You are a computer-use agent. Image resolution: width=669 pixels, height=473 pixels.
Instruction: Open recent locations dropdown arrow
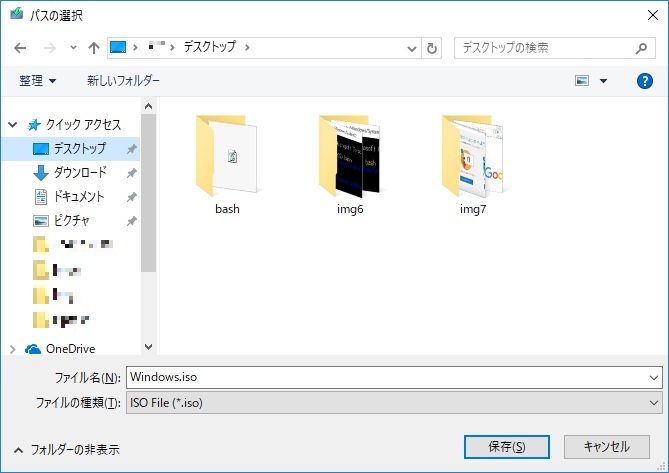coord(73,48)
